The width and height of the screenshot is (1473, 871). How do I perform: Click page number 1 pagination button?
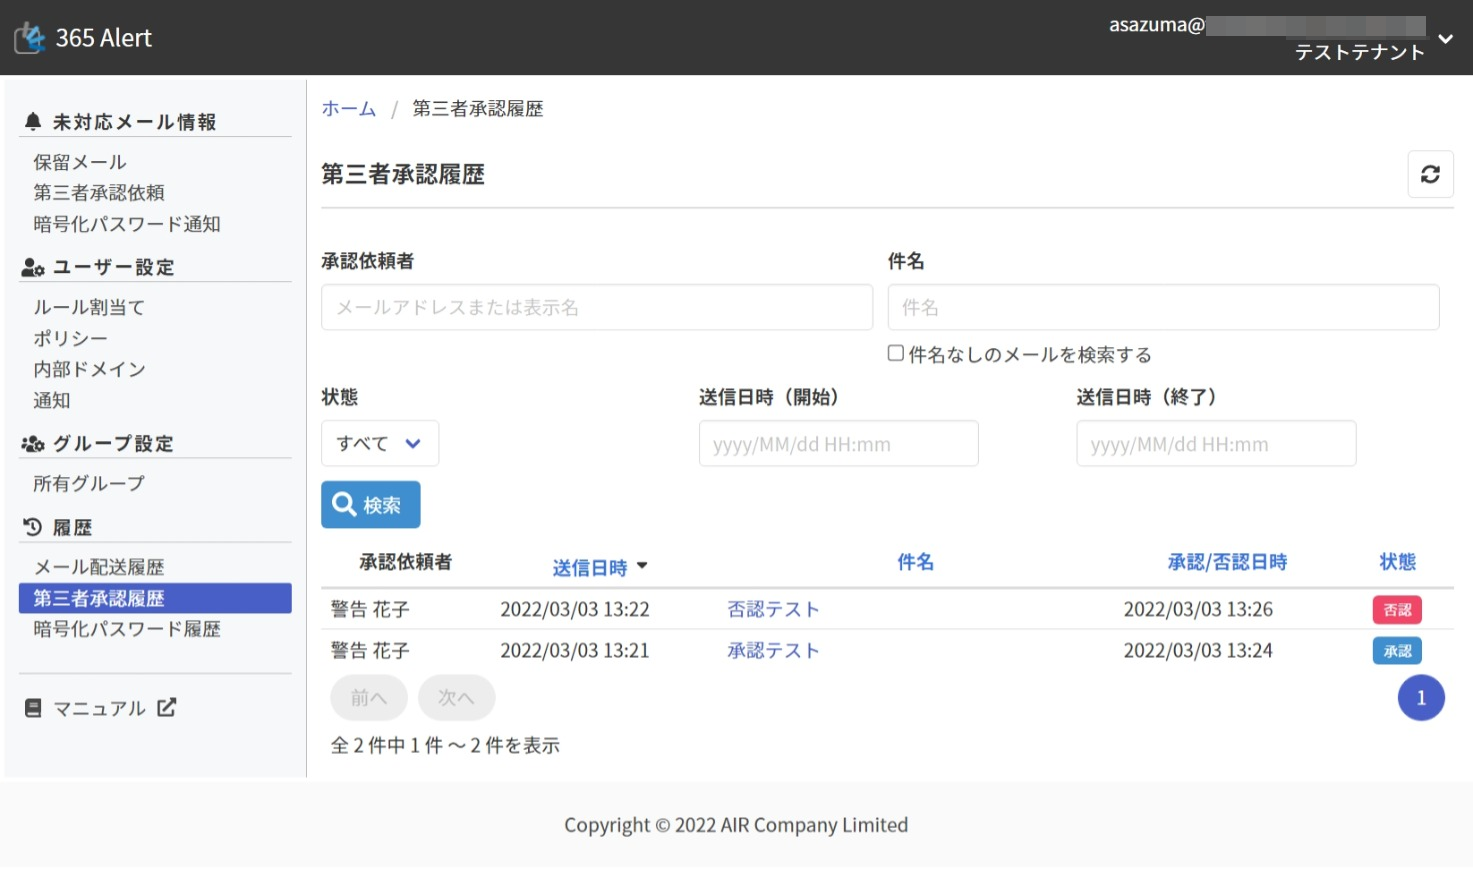point(1420,698)
